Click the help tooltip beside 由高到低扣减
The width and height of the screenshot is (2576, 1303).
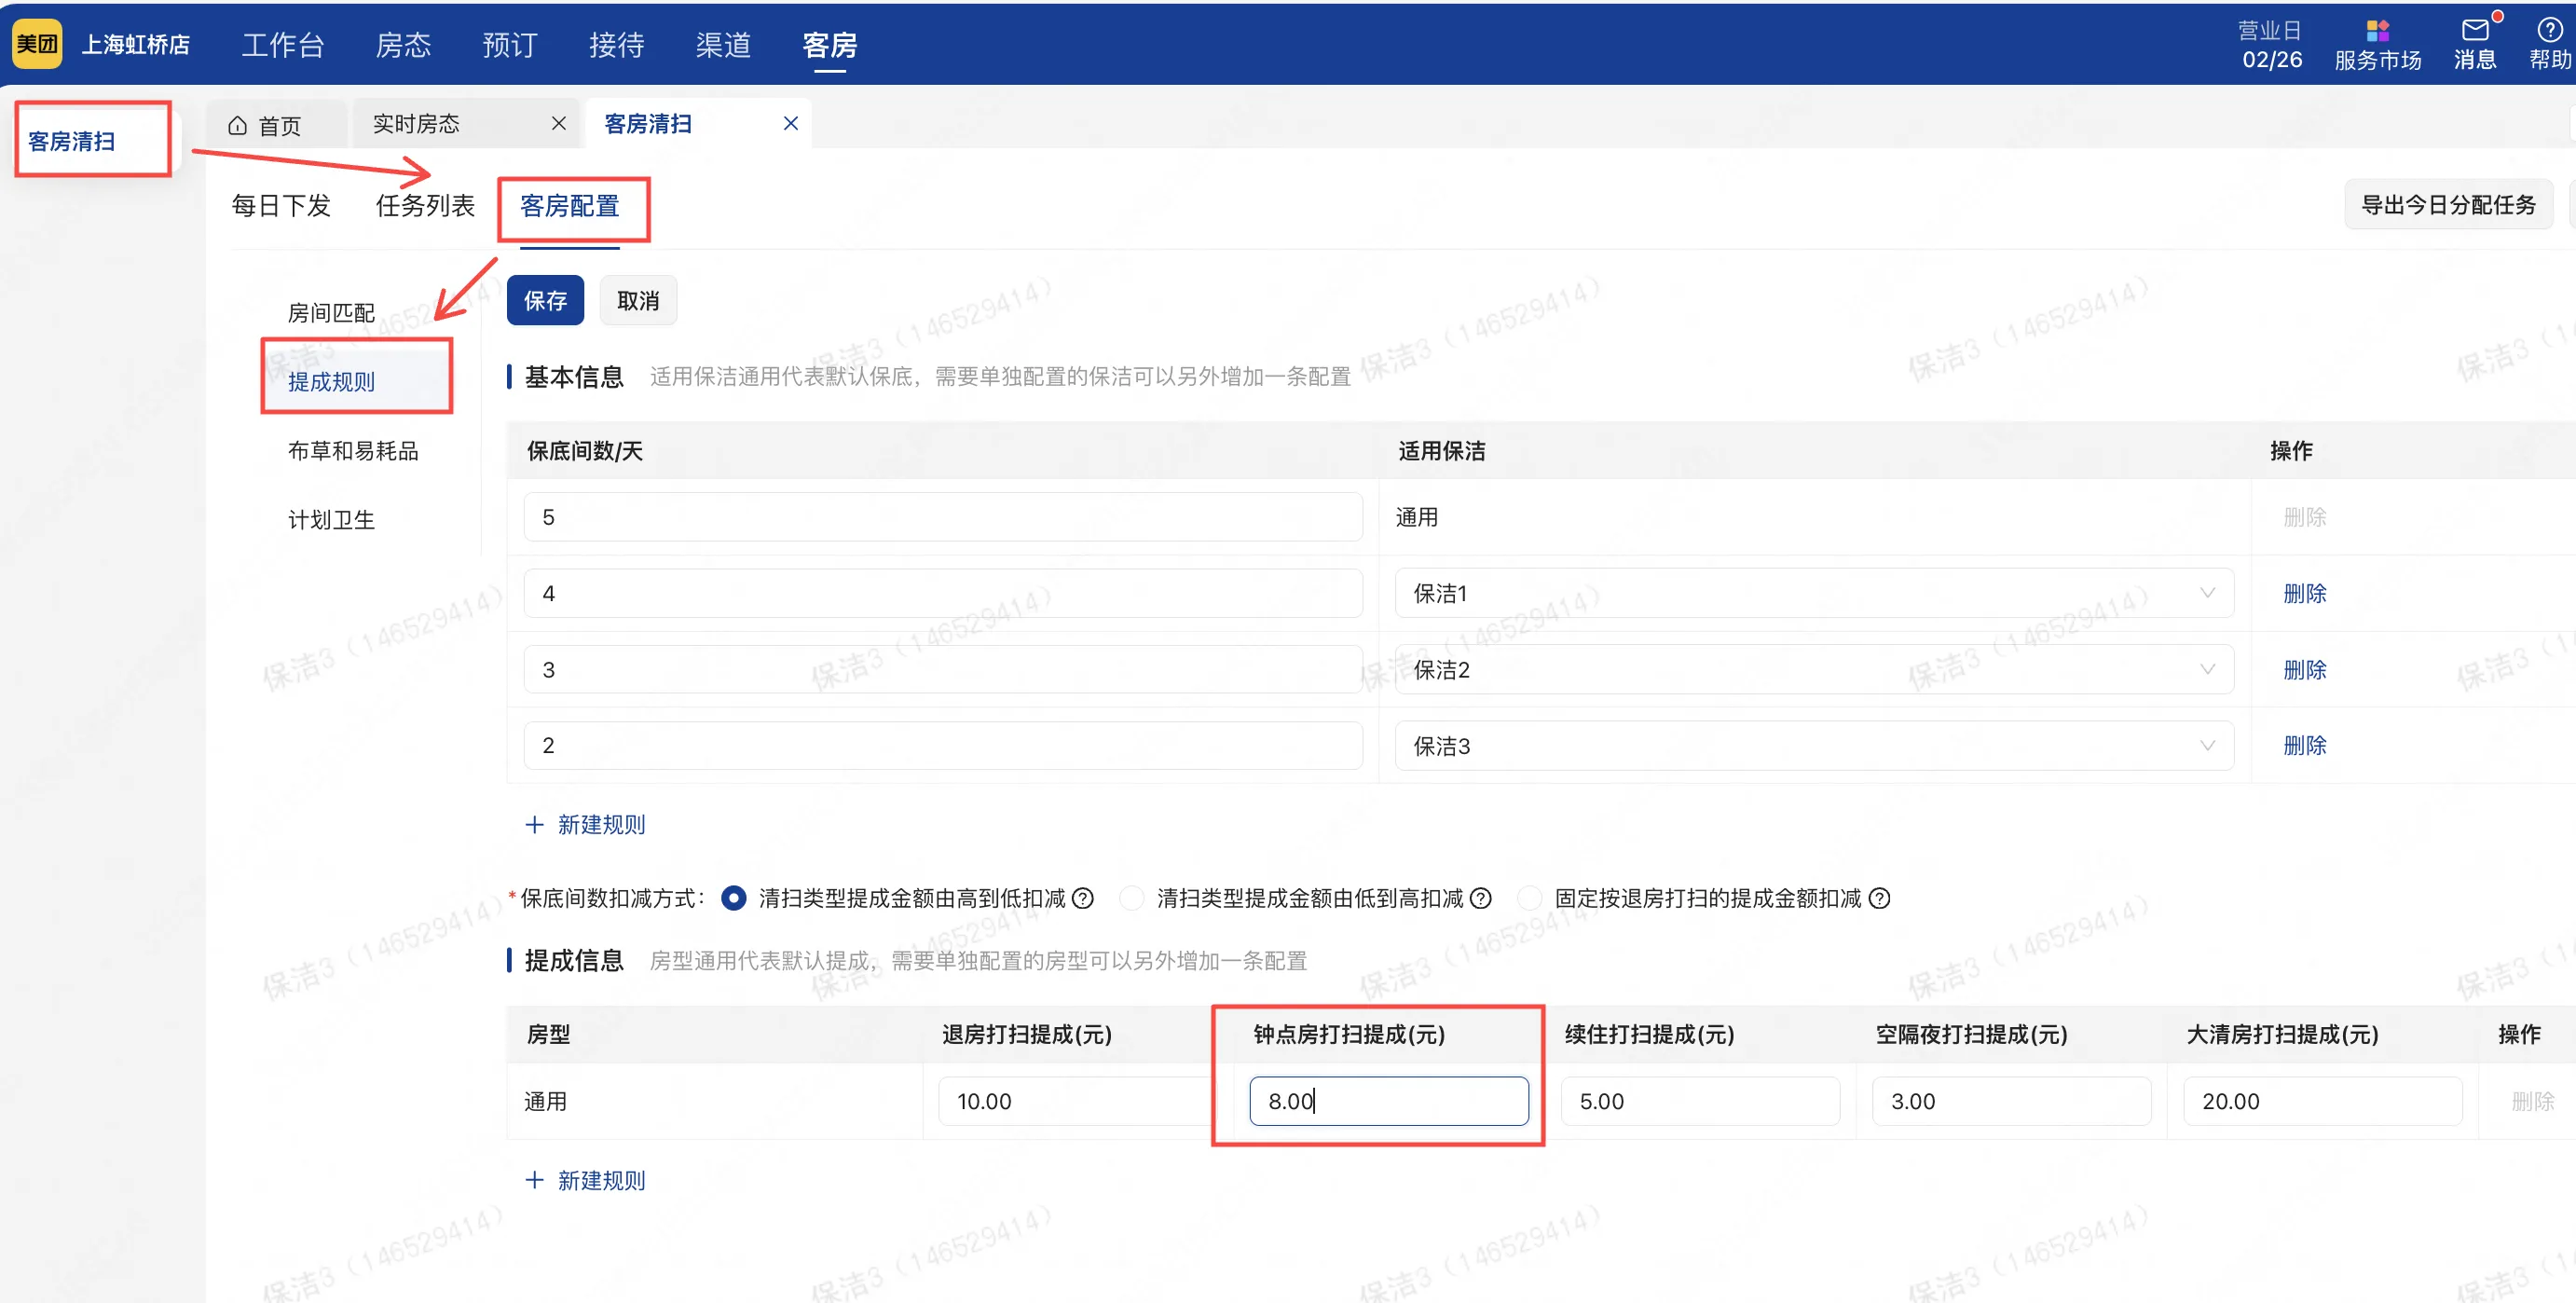1084,898
